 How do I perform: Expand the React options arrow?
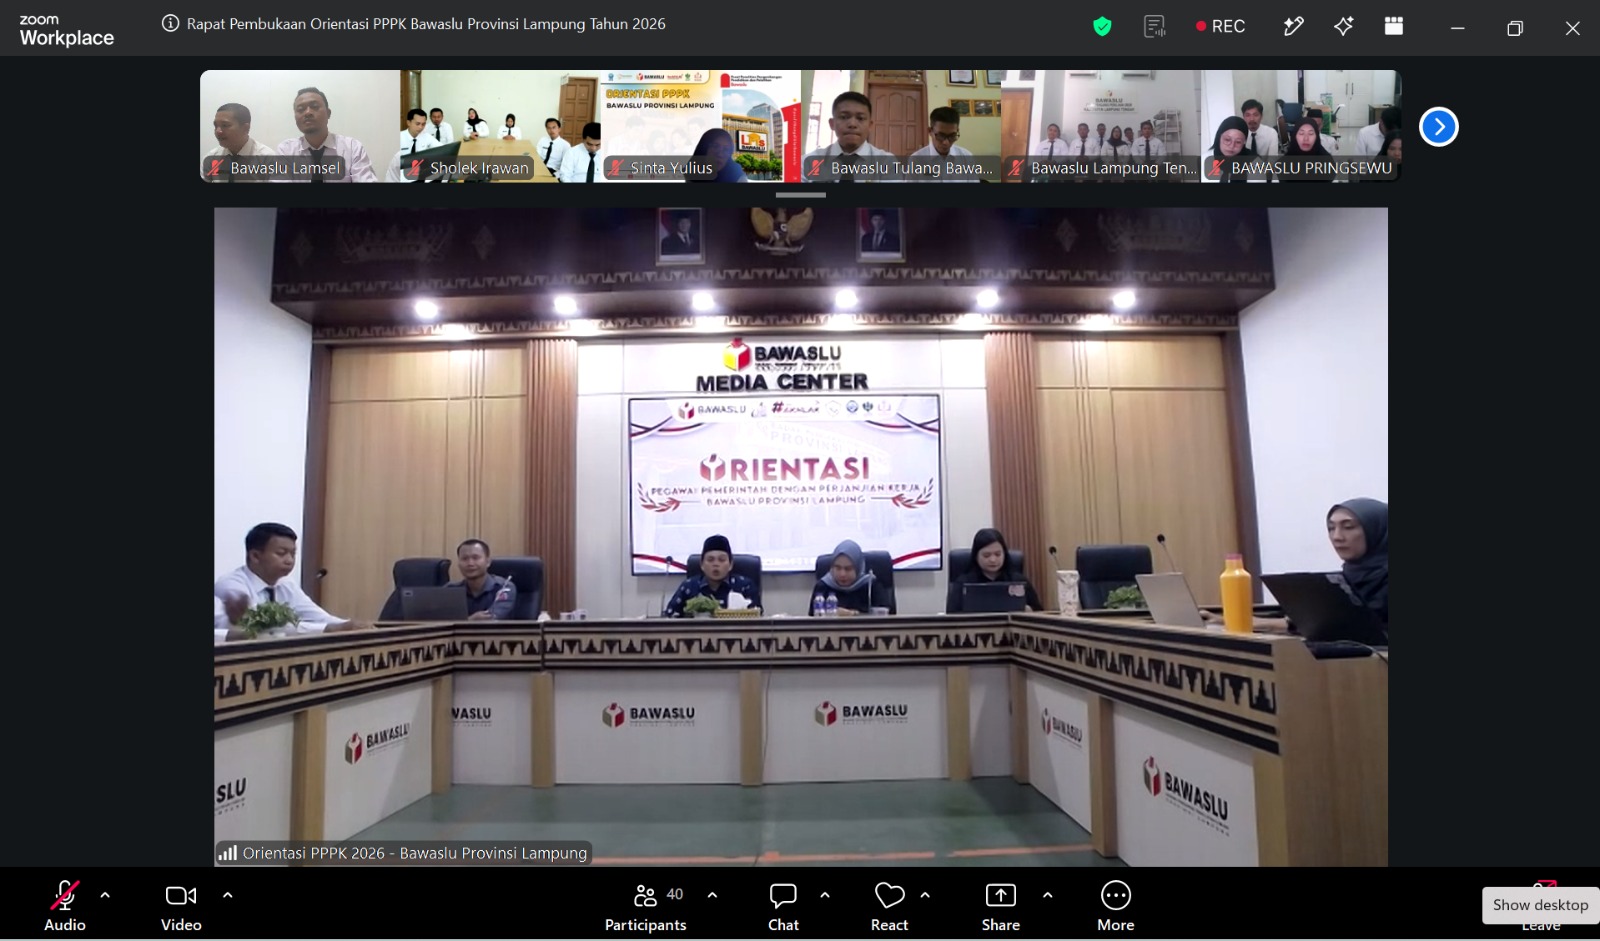point(925,895)
